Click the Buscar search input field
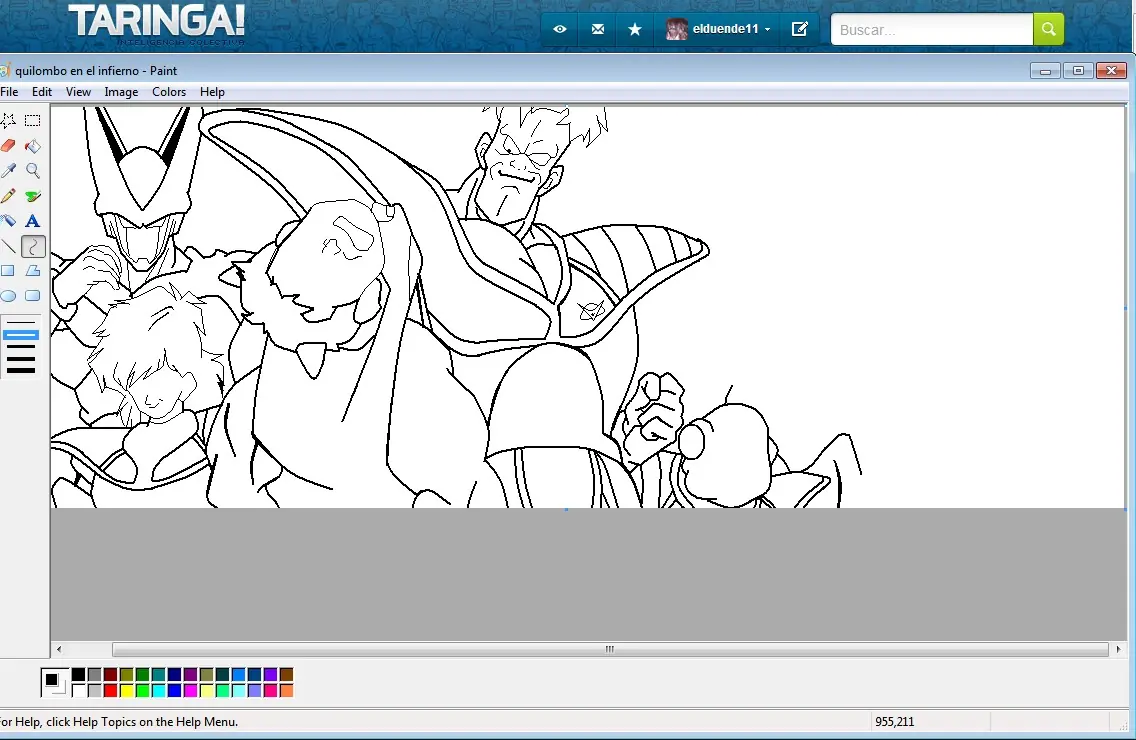Screen dimensions: 1136x740 click(x=932, y=30)
